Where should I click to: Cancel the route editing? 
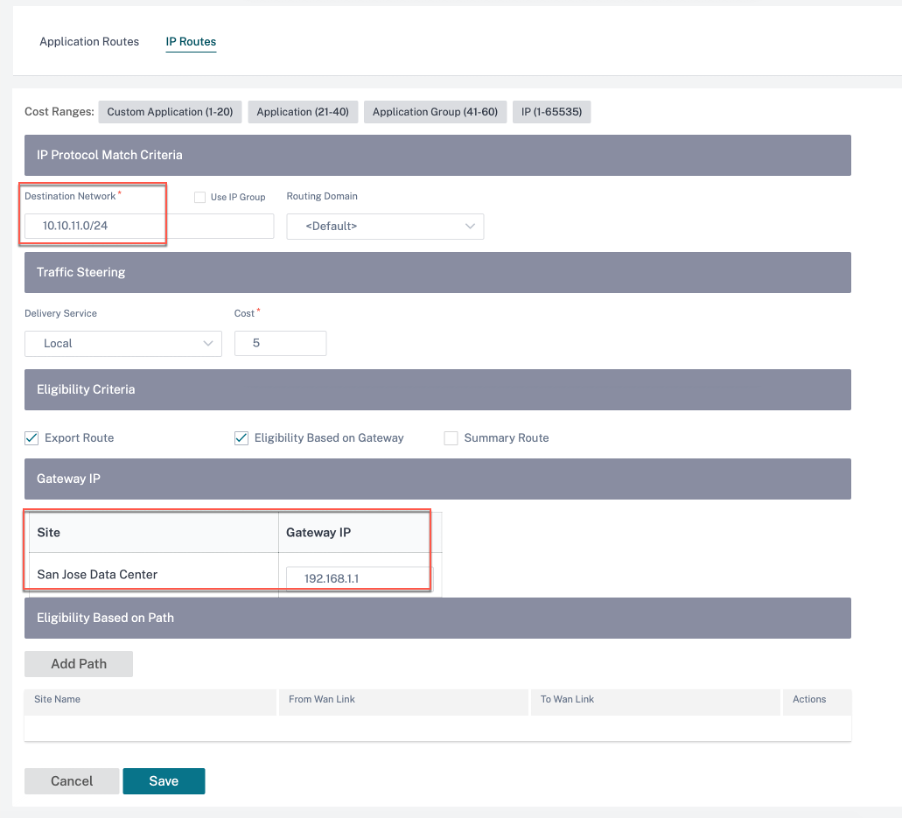(x=72, y=781)
